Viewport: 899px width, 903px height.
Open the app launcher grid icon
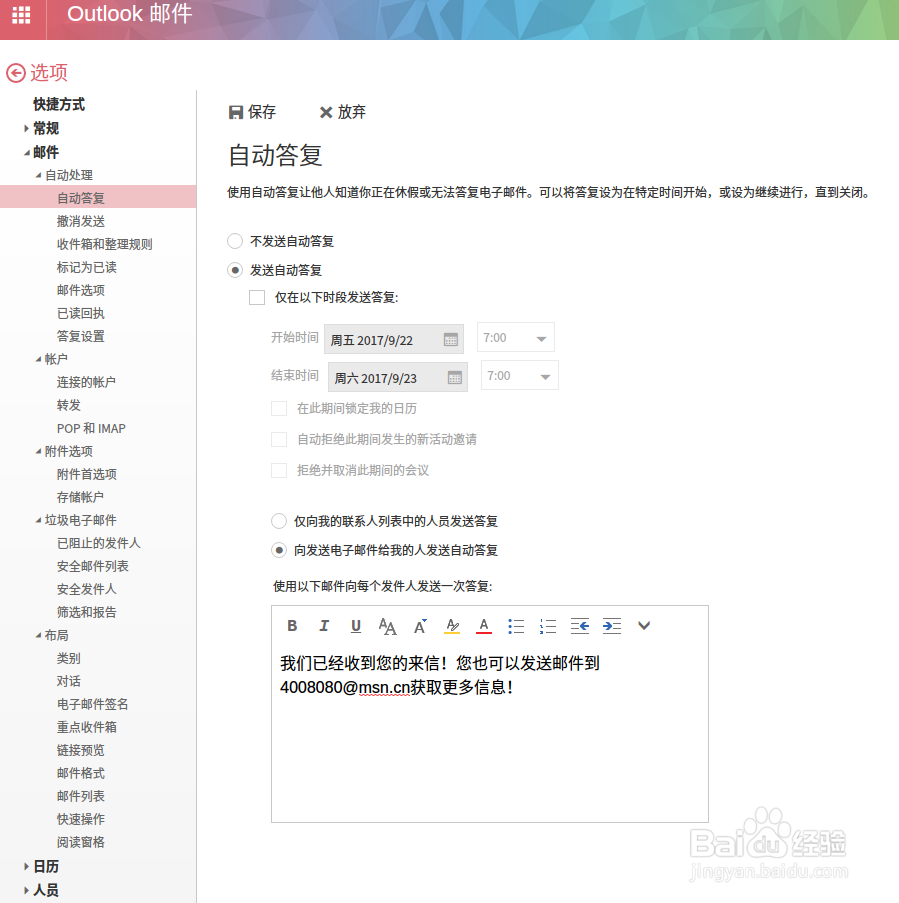(21, 14)
